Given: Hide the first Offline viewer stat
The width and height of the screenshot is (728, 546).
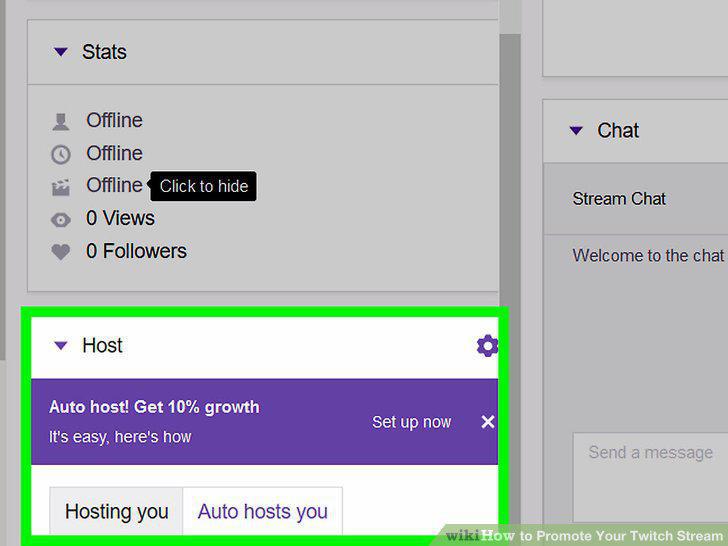Looking at the screenshot, I should [x=114, y=121].
